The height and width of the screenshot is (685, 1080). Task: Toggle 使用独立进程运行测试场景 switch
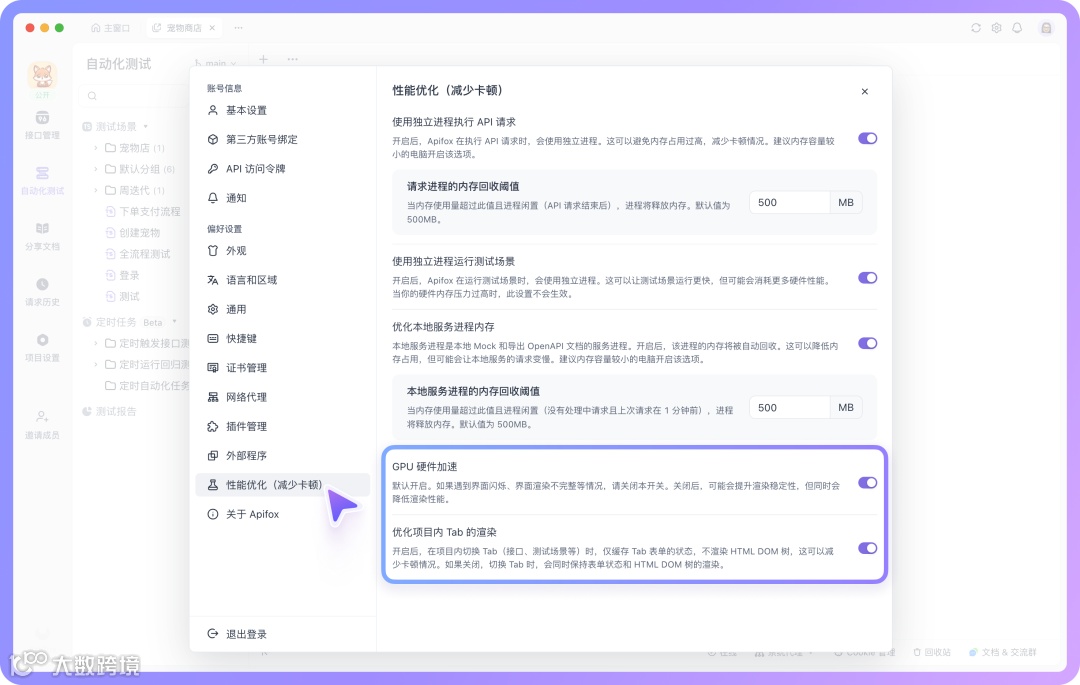point(867,277)
